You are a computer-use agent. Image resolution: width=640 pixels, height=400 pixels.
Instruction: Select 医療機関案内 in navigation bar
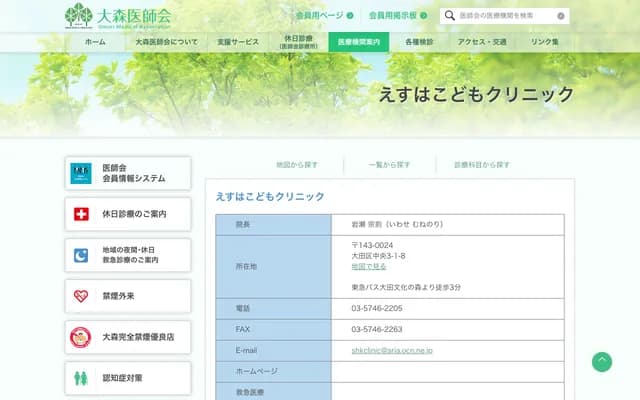coord(358,42)
